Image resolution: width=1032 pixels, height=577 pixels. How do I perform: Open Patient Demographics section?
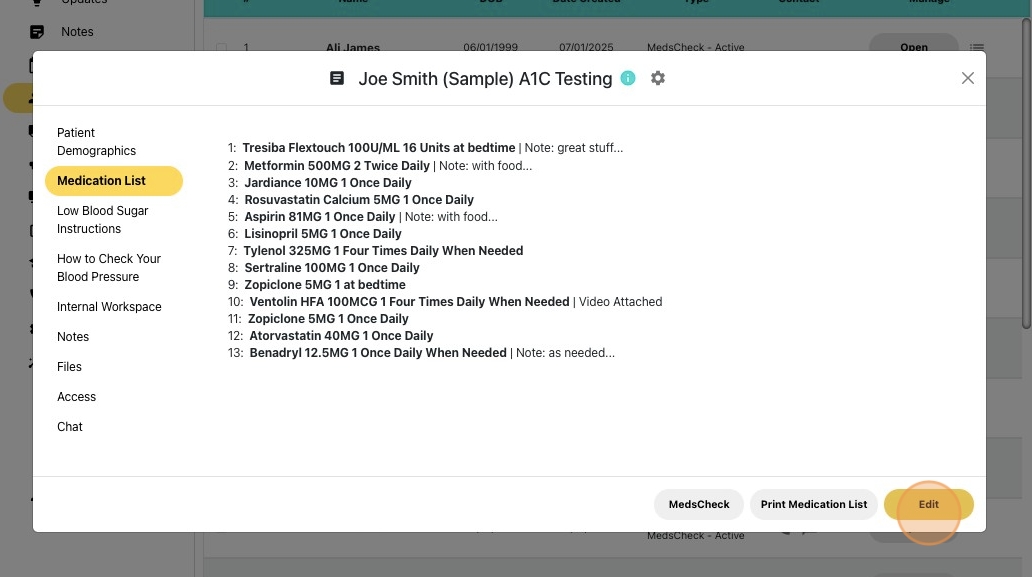96,141
